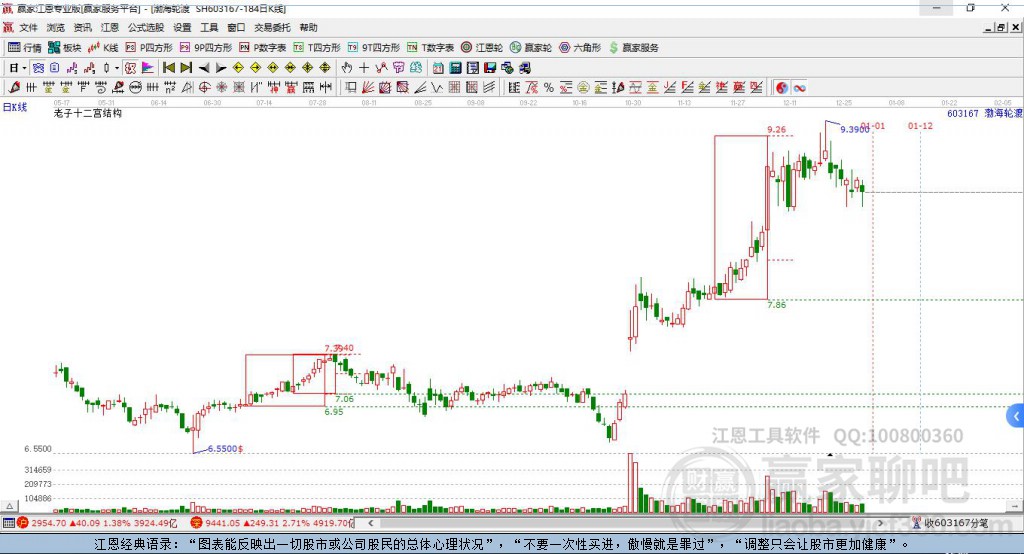This screenshot has width=1024, height=554.
Task: Open the 赢家轮 wheel tool
Action: coord(531,48)
